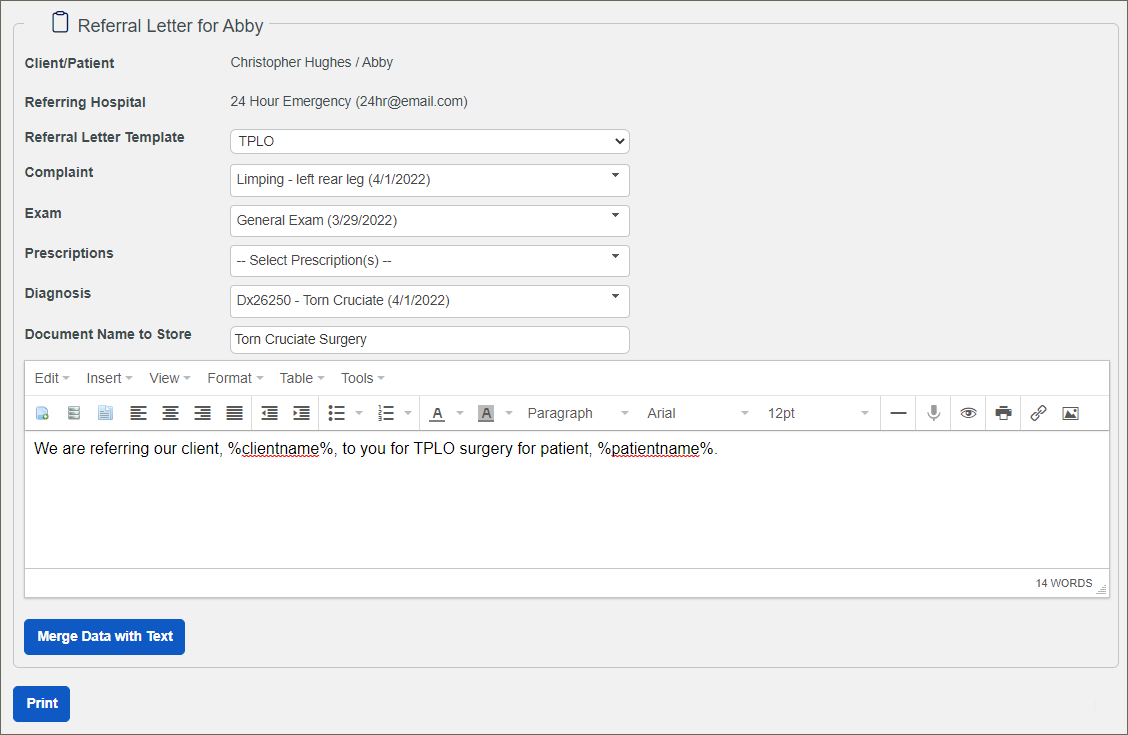
Task: Apply bullet list formatting
Action: [337, 414]
